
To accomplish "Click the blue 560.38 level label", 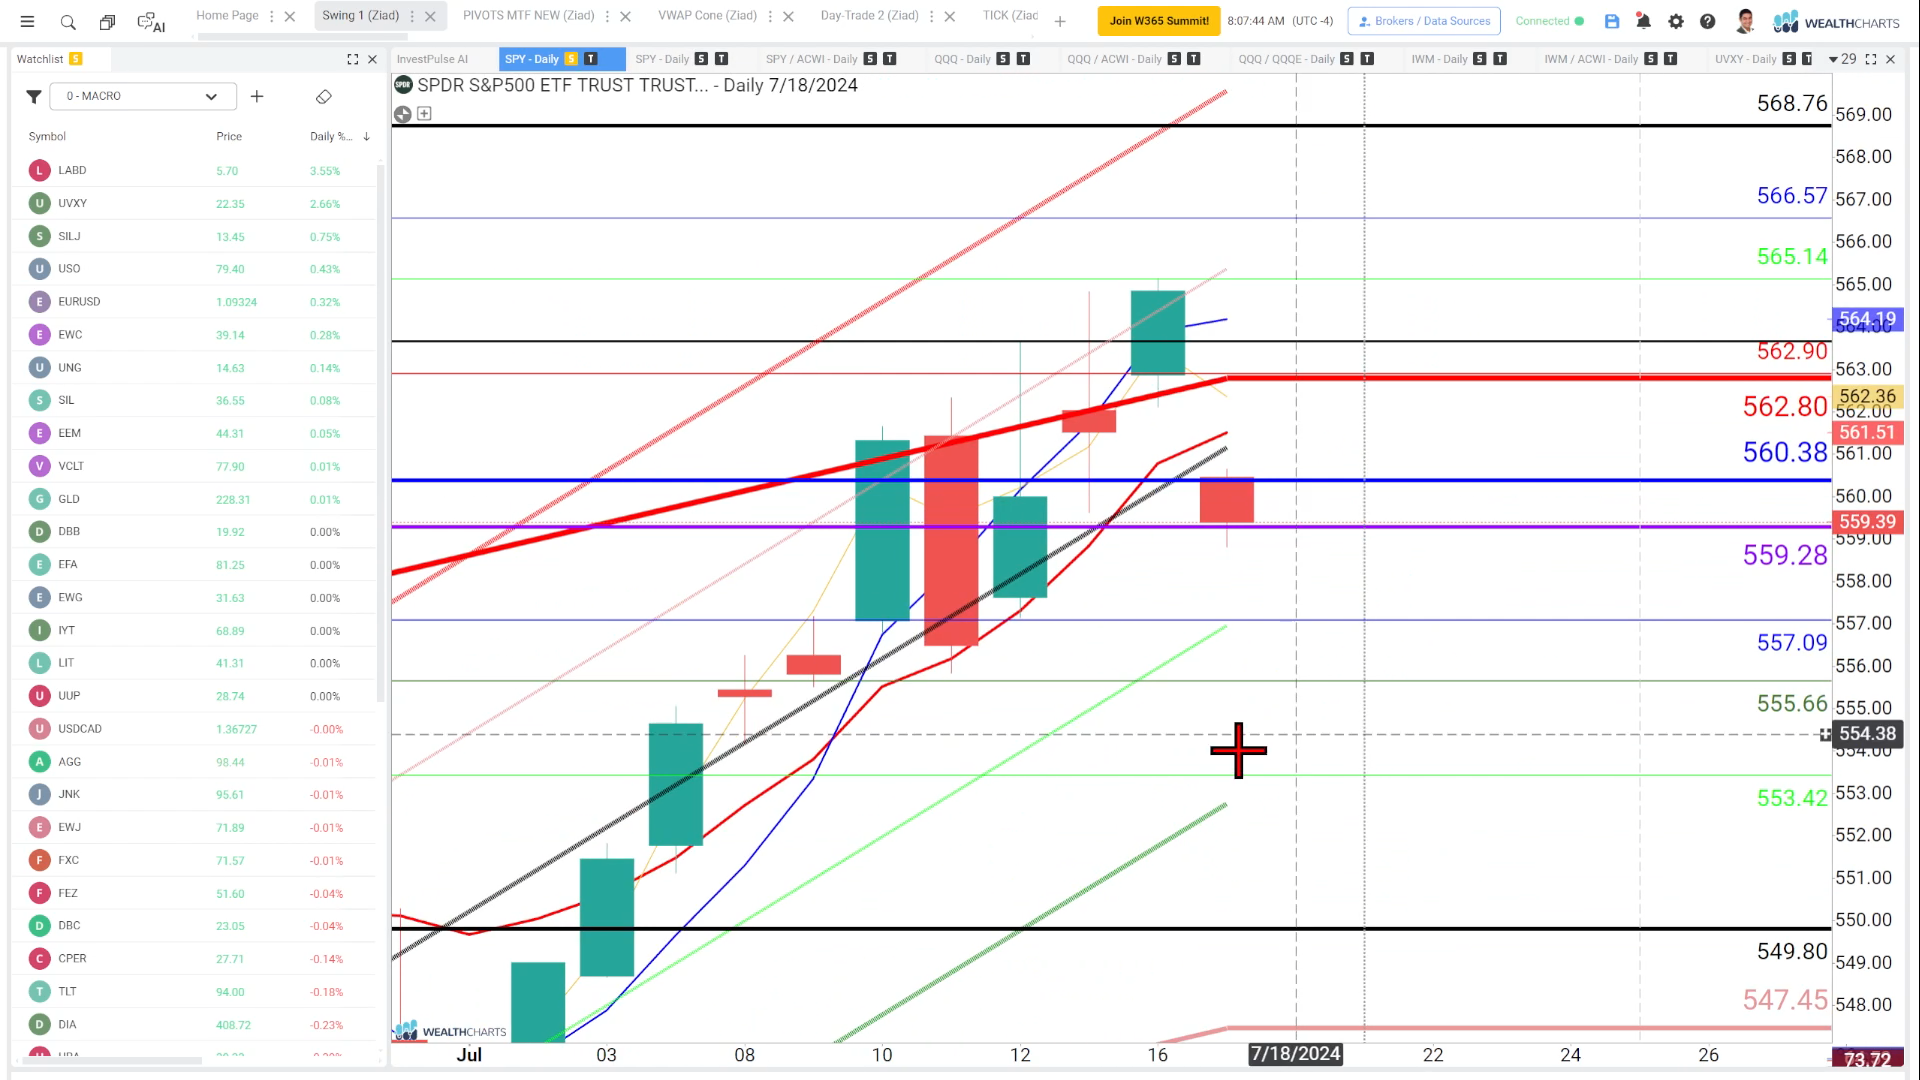I will 1784,452.
